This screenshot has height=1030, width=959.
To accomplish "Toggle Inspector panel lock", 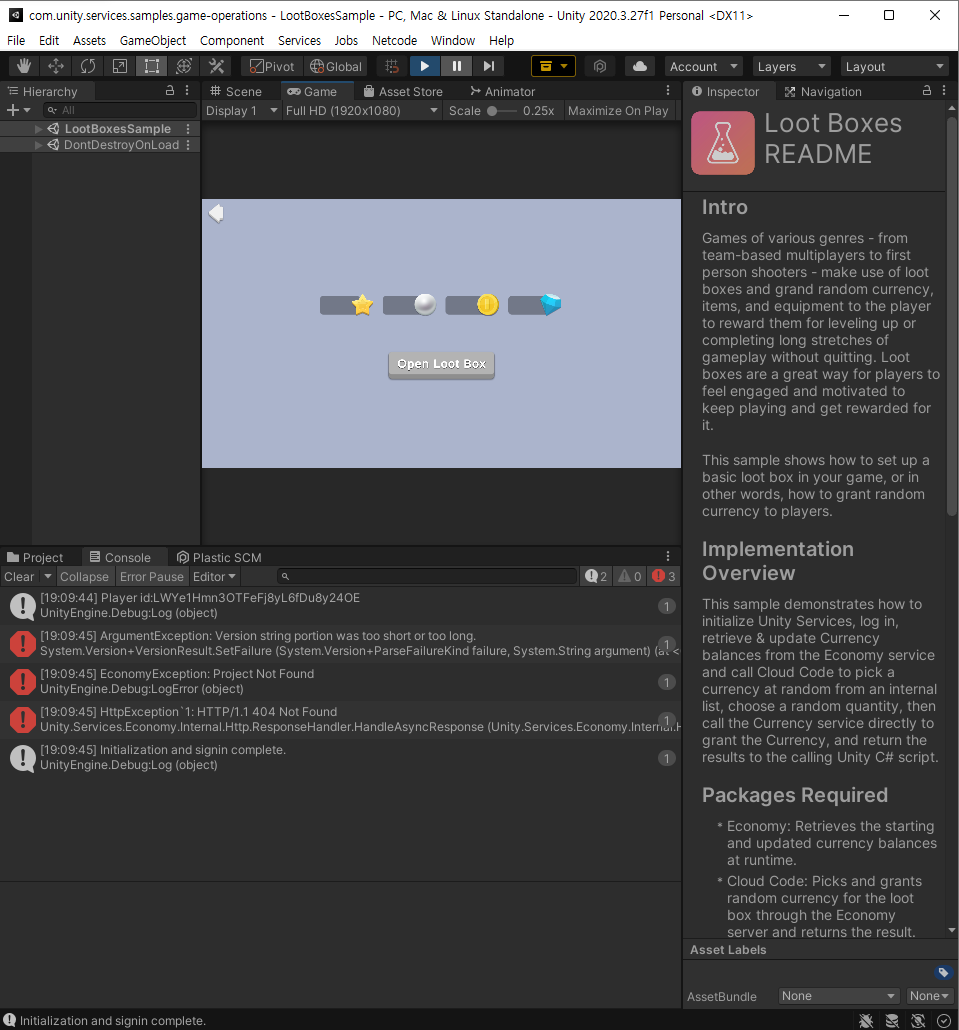I will (x=927, y=91).
